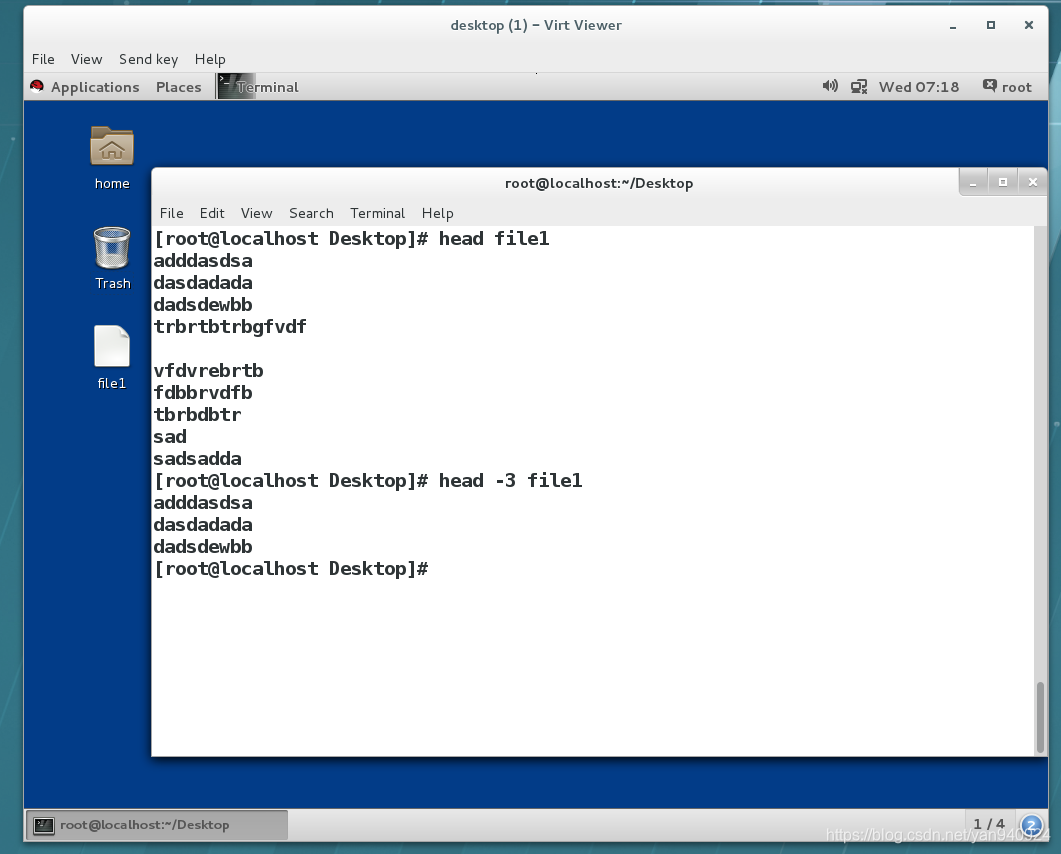Open the terminal Search menu
Viewport: 1061px width, 854px height.
click(x=311, y=213)
